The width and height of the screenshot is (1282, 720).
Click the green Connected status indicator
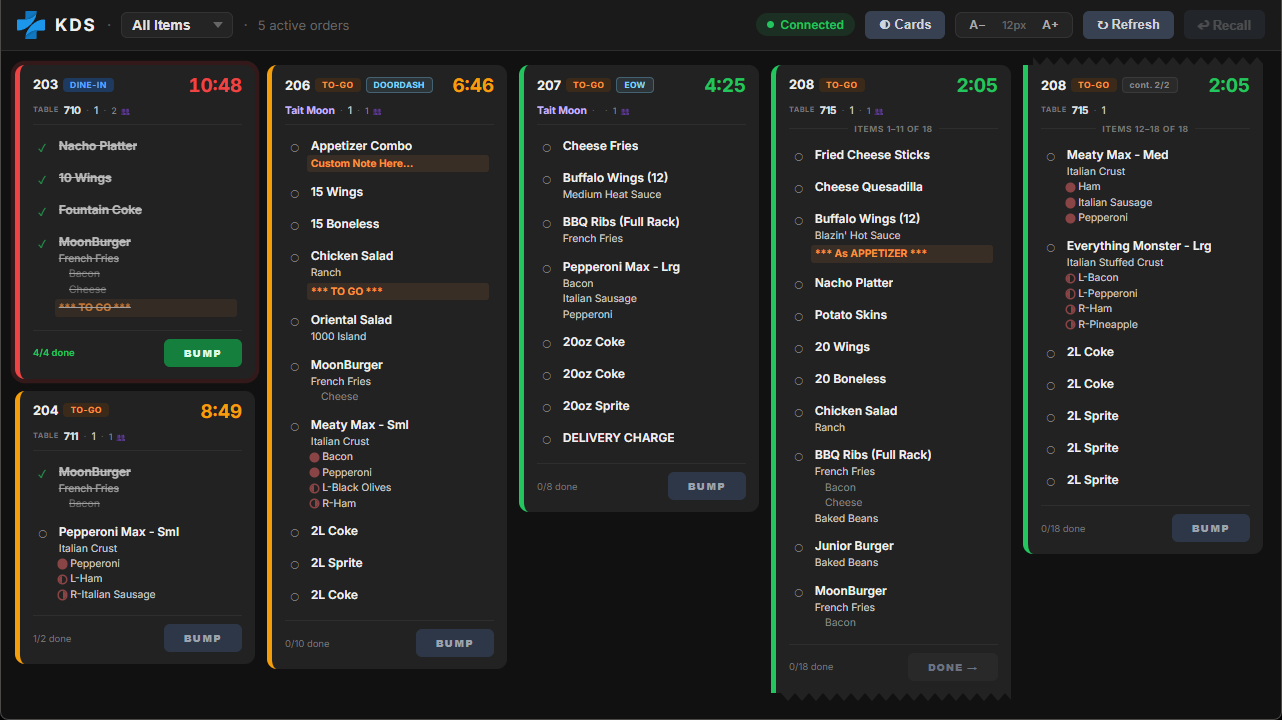click(x=805, y=25)
